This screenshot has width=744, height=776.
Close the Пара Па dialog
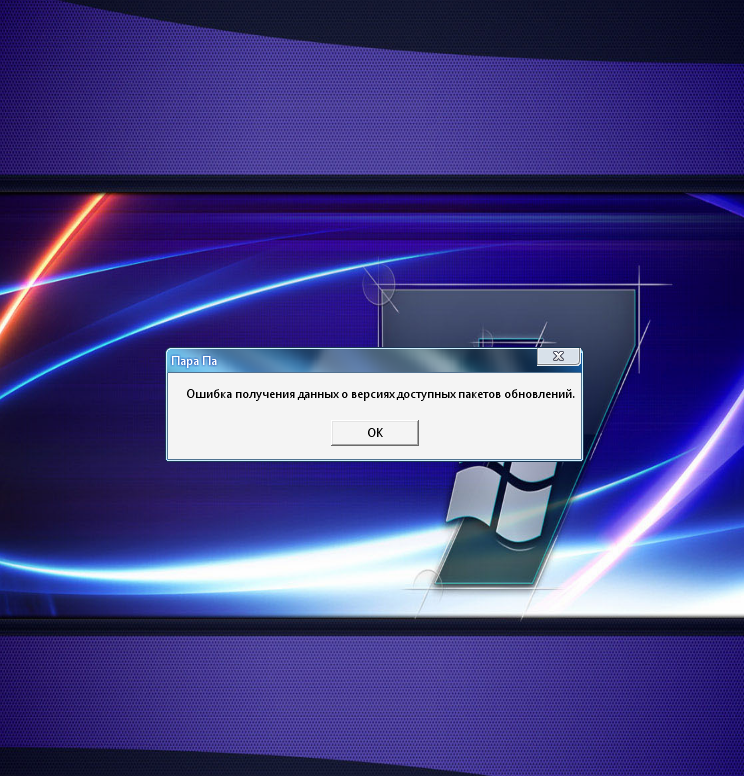[558, 356]
